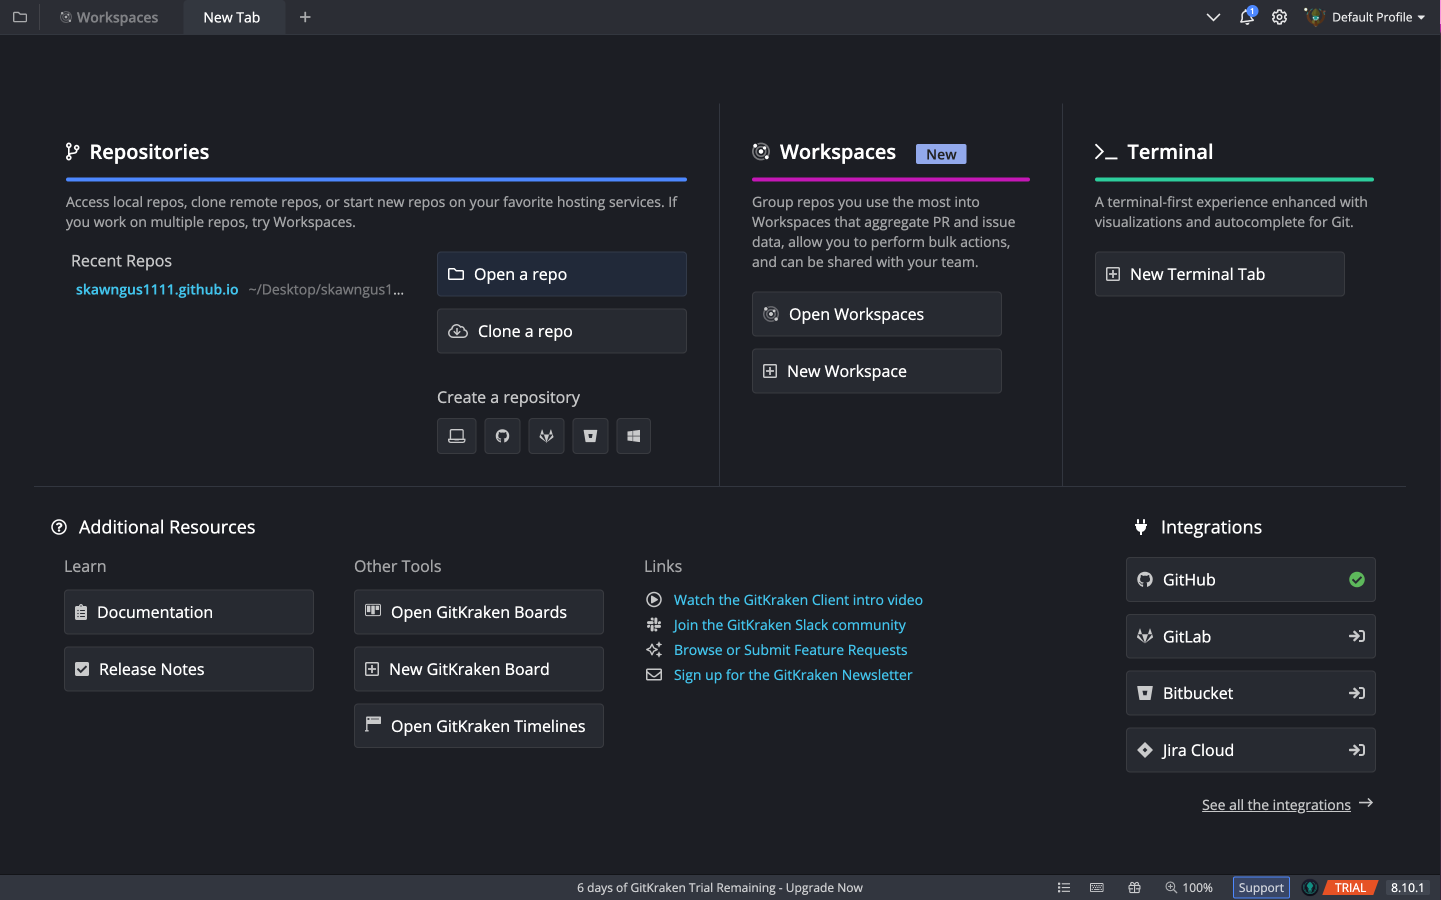Create a repository on Azure DevOps icon
The height and width of the screenshot is (900, 1441).
coord(634,436)
